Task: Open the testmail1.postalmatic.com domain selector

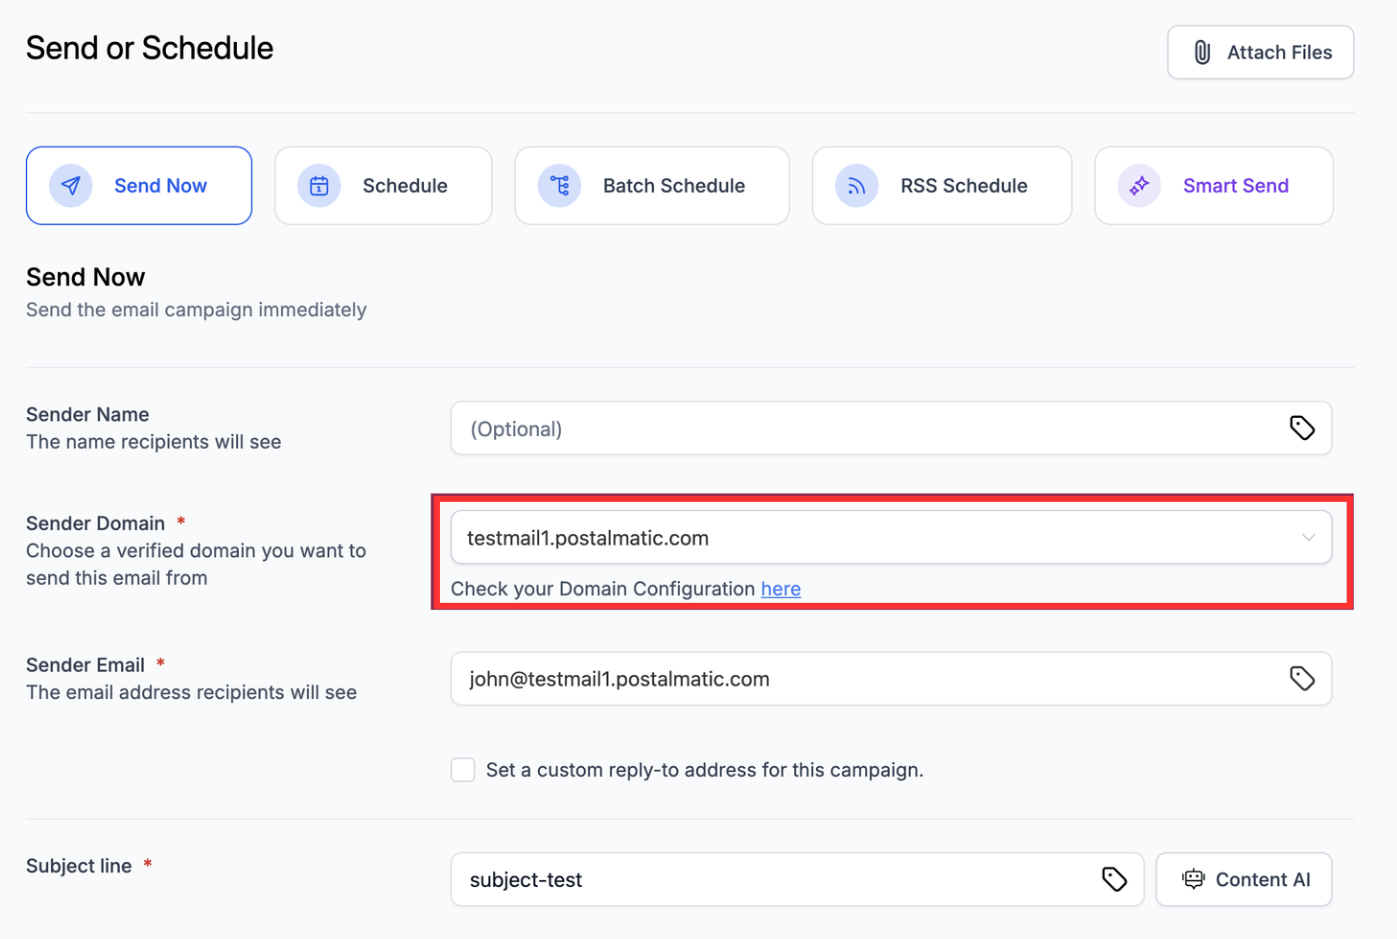Action: (x=870, y=538)
